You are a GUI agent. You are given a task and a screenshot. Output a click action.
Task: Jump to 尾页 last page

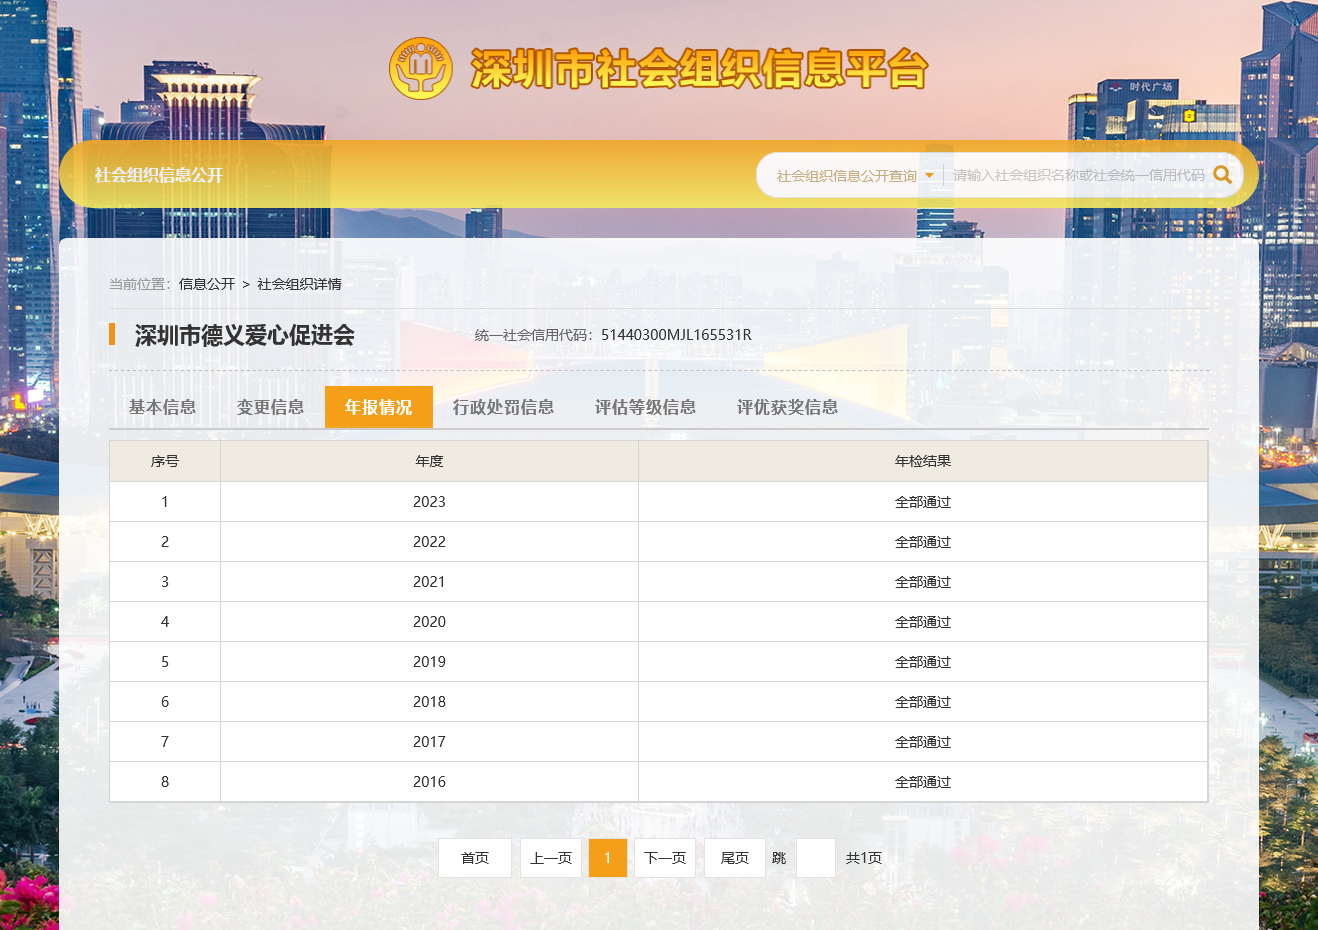735,858
